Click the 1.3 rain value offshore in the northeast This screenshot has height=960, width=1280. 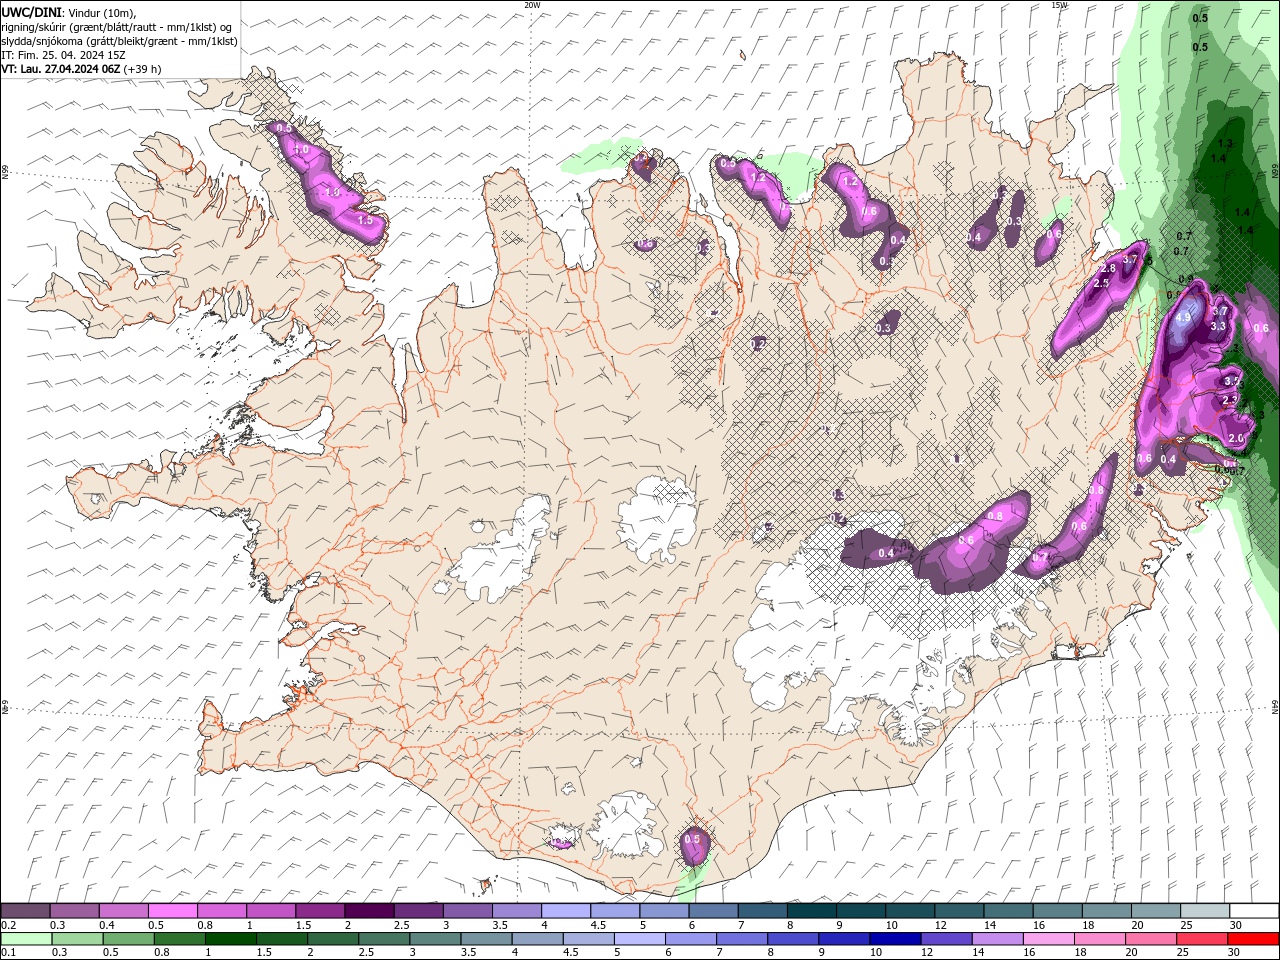point(1224,144)
